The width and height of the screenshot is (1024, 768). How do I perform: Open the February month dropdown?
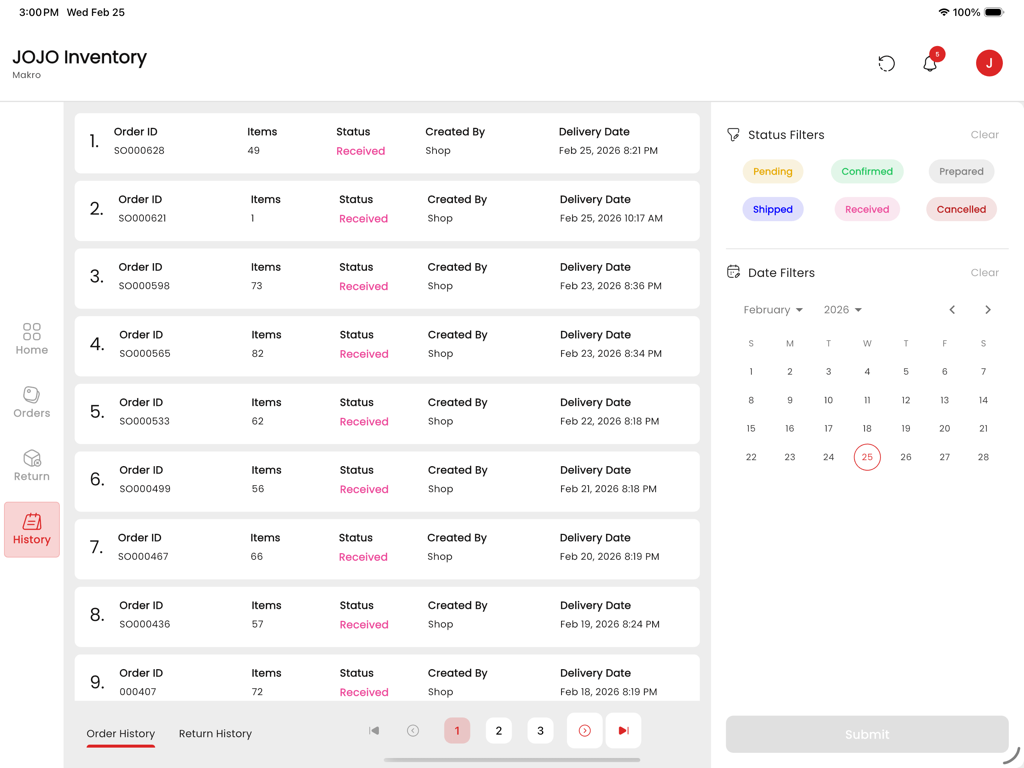point(773,310)
